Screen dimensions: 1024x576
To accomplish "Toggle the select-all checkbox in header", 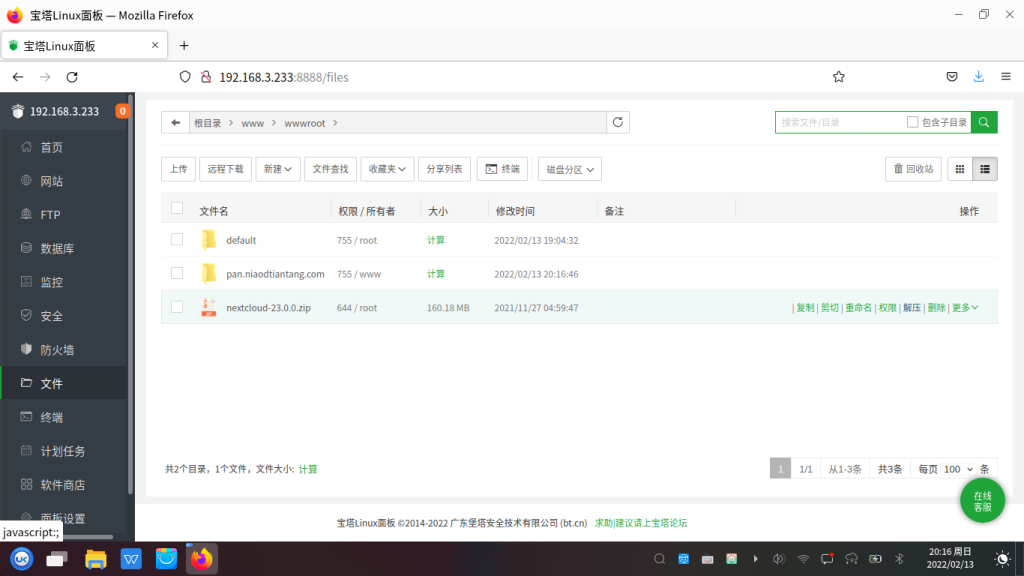I will tap(177, 208).
